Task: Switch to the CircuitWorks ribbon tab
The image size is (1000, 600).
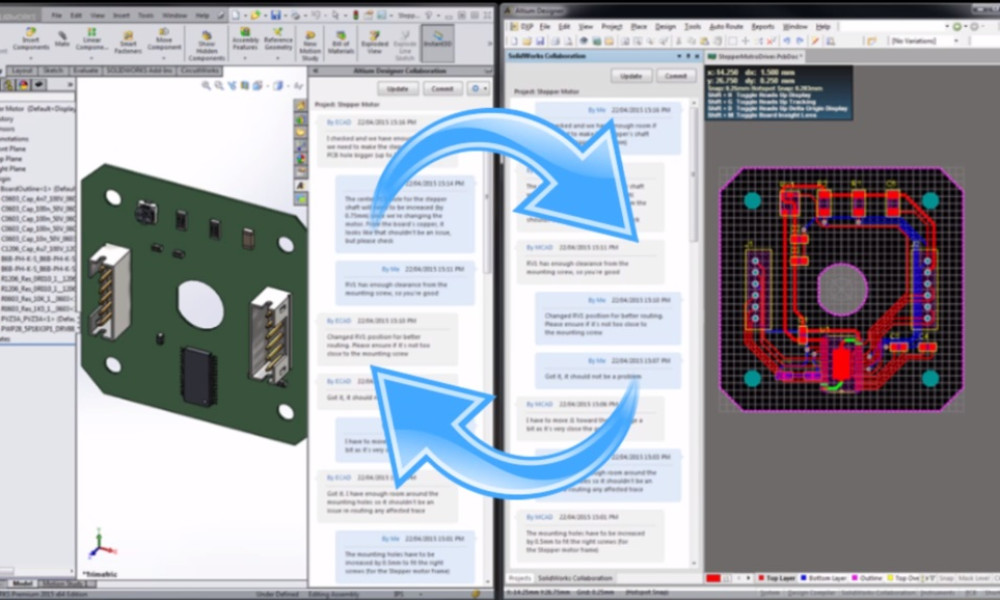Action: [200, 70]
